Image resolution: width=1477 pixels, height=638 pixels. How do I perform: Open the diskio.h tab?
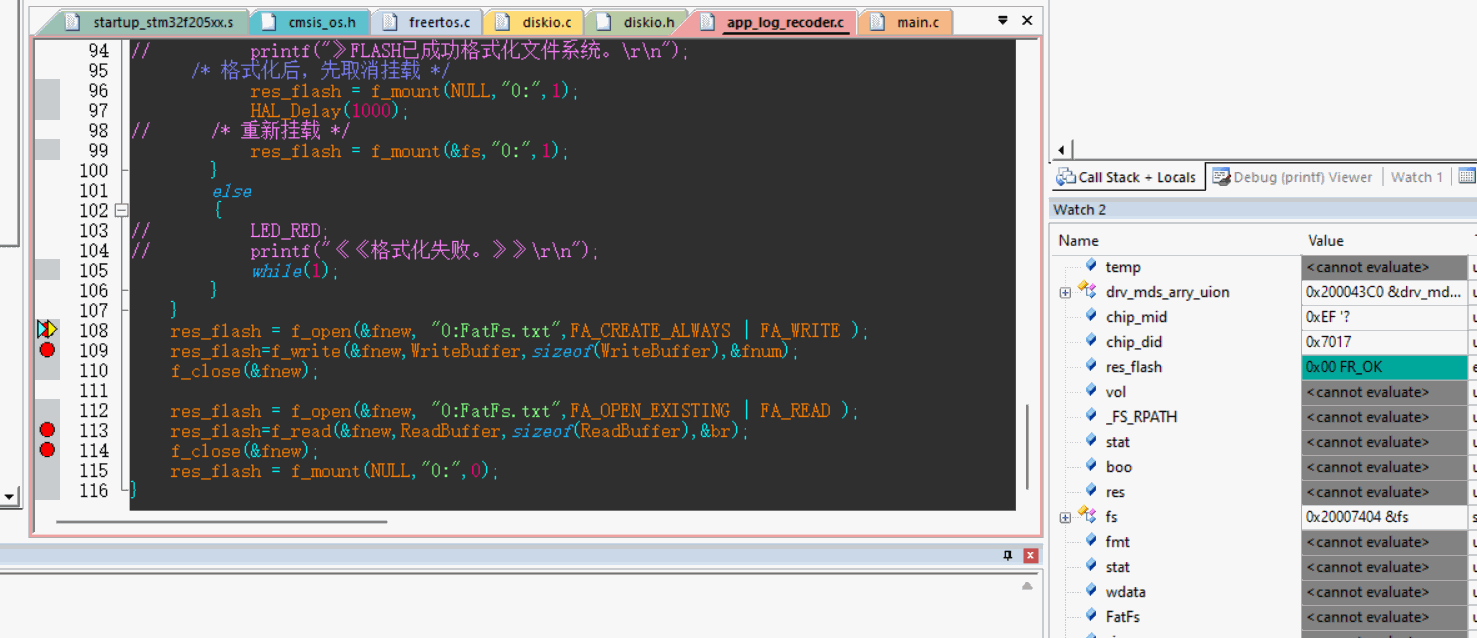coord(637,22)
